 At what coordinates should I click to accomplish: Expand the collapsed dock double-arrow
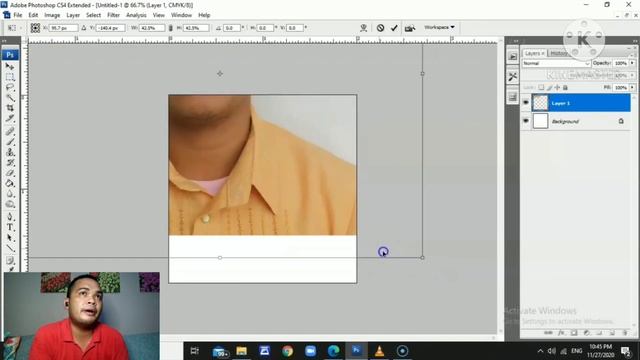[x=516, y=41]
